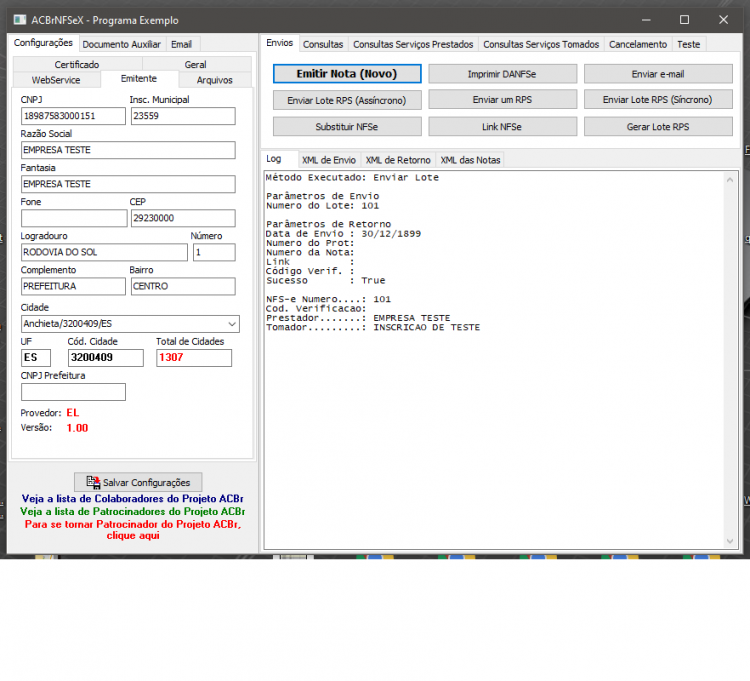This screenshot has width=750, height=681.
Task: Click the ACBrNFSeX app icon in title bar
Action: 20,20
